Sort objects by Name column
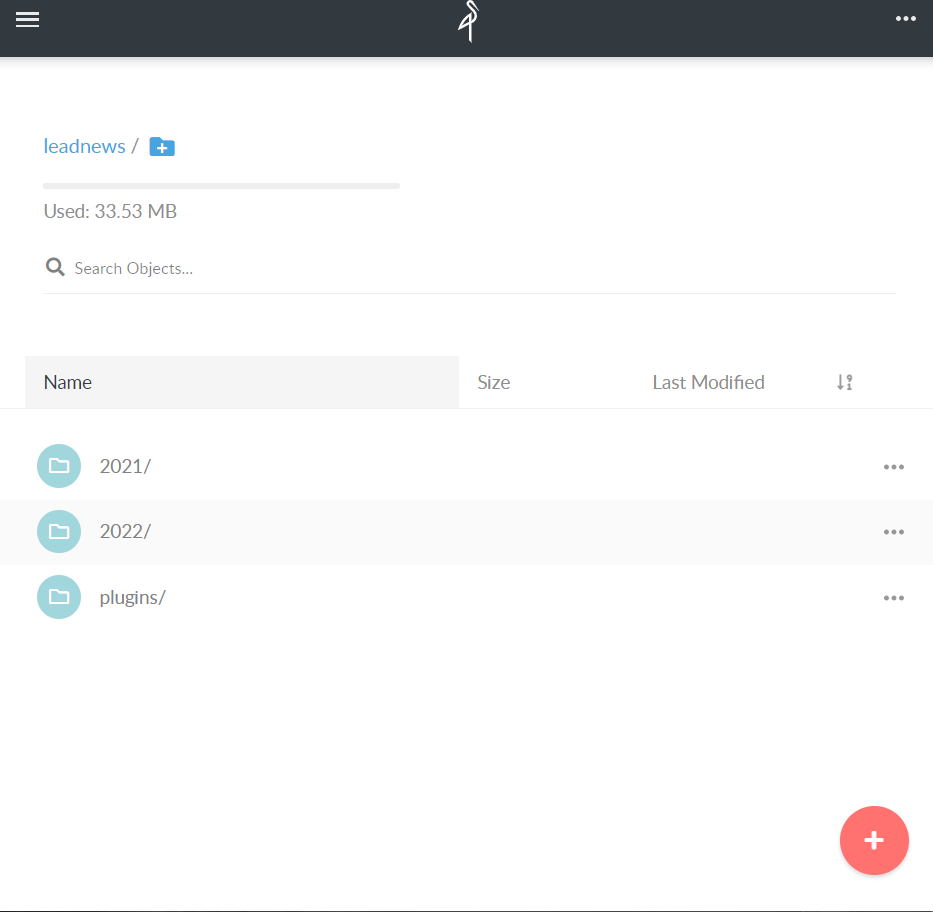Screen dimensions: 933x912 click(242, 382)
